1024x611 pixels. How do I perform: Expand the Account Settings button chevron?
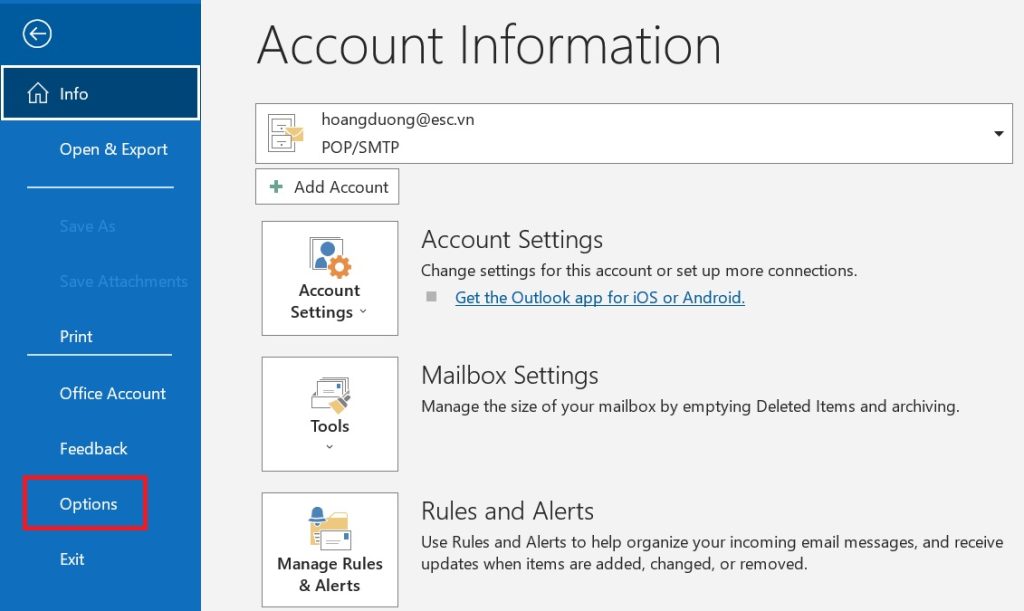point(363,312)
